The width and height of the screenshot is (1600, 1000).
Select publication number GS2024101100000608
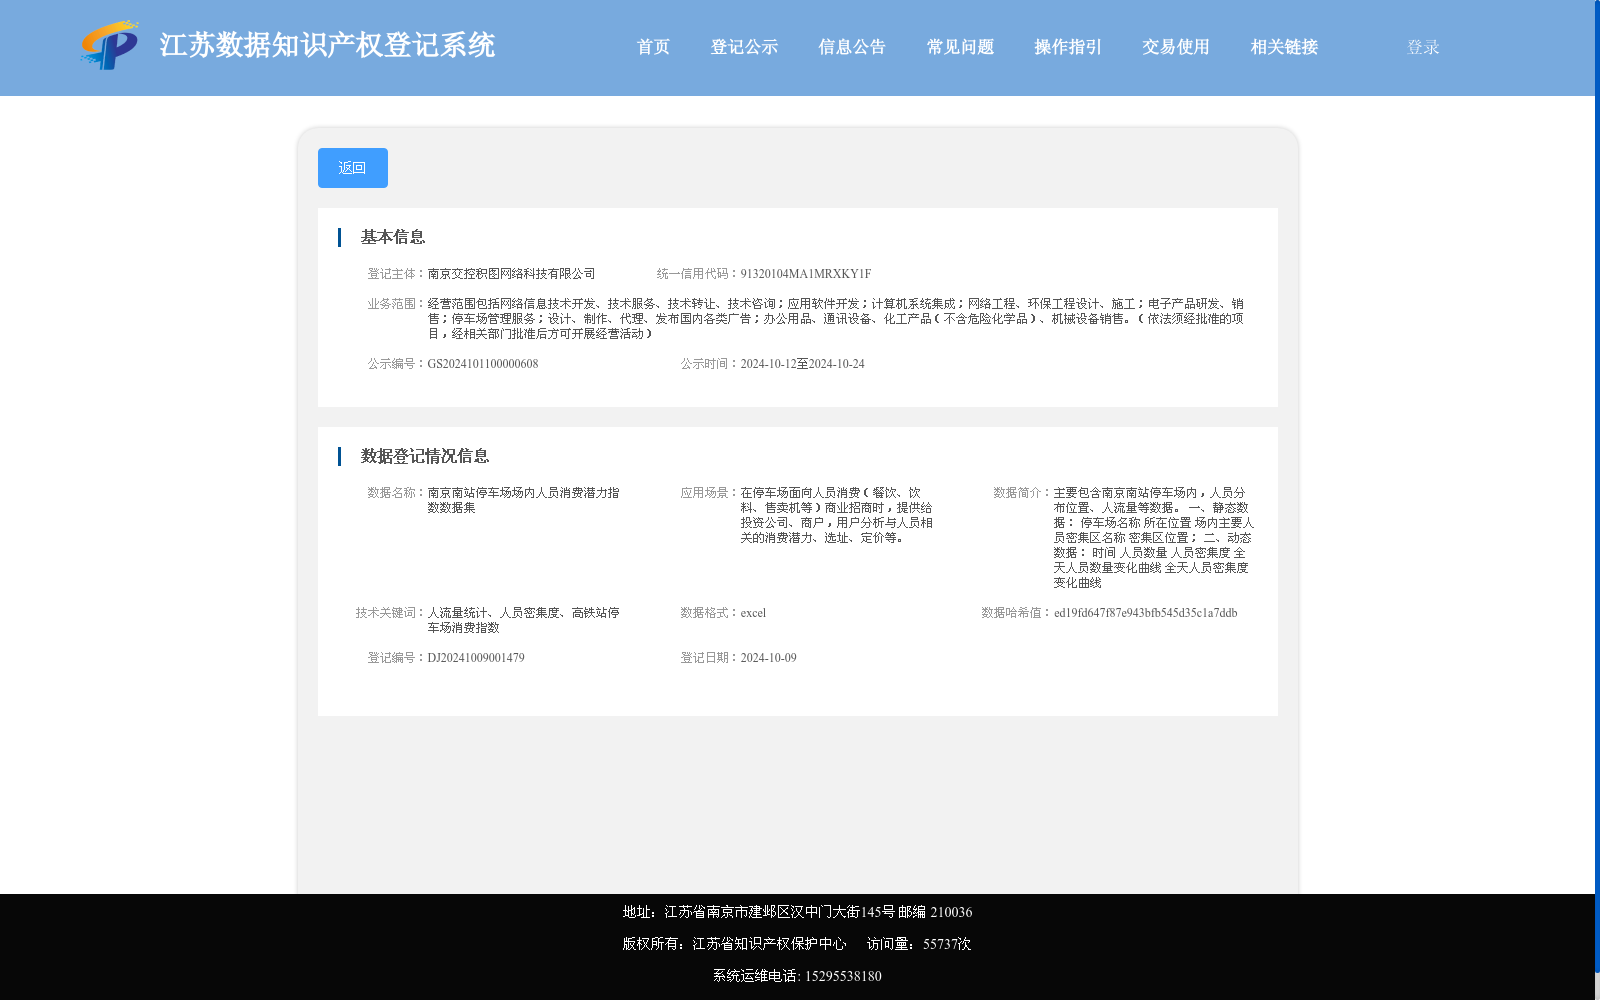482,364
